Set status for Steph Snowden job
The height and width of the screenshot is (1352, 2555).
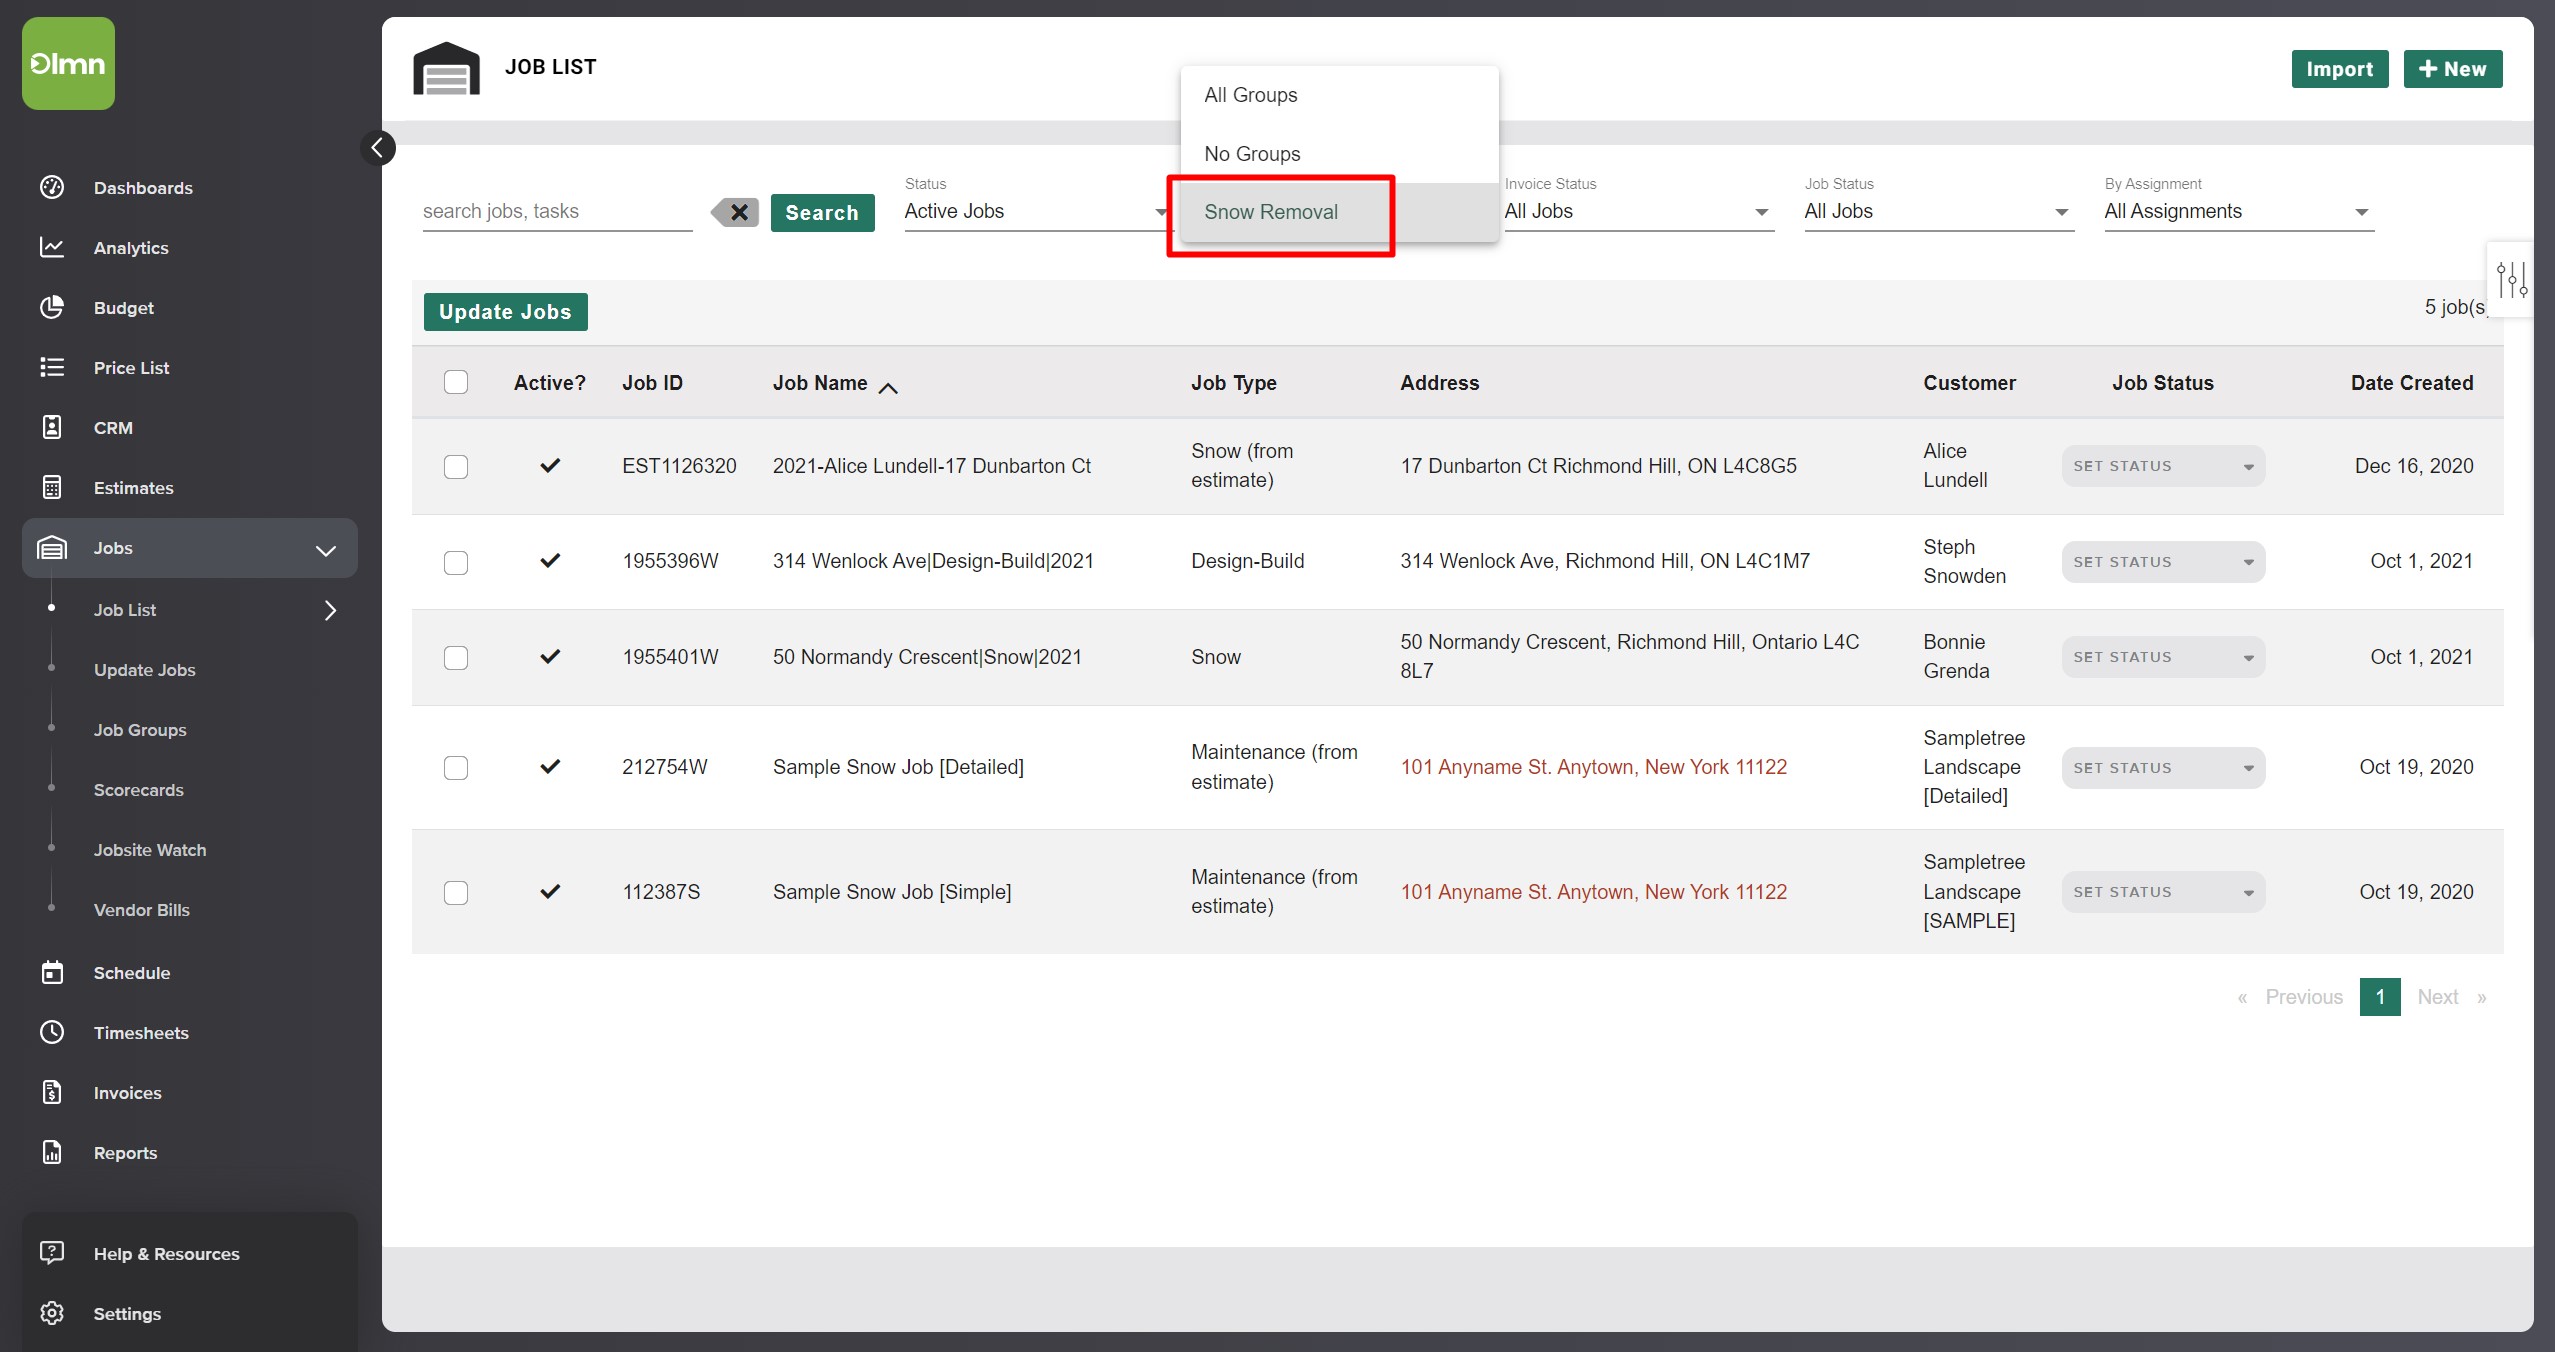[2162, 562]
